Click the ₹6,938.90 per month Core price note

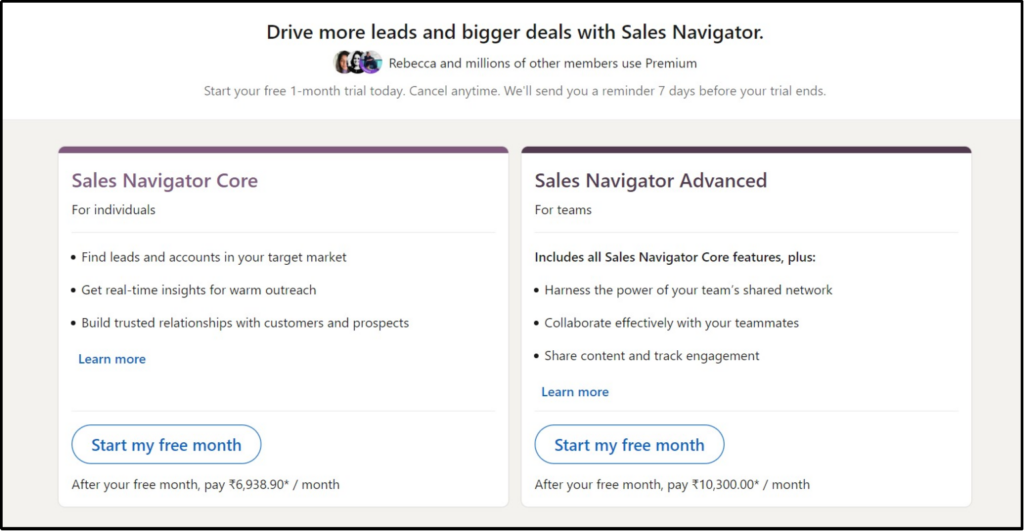point(205,485)
